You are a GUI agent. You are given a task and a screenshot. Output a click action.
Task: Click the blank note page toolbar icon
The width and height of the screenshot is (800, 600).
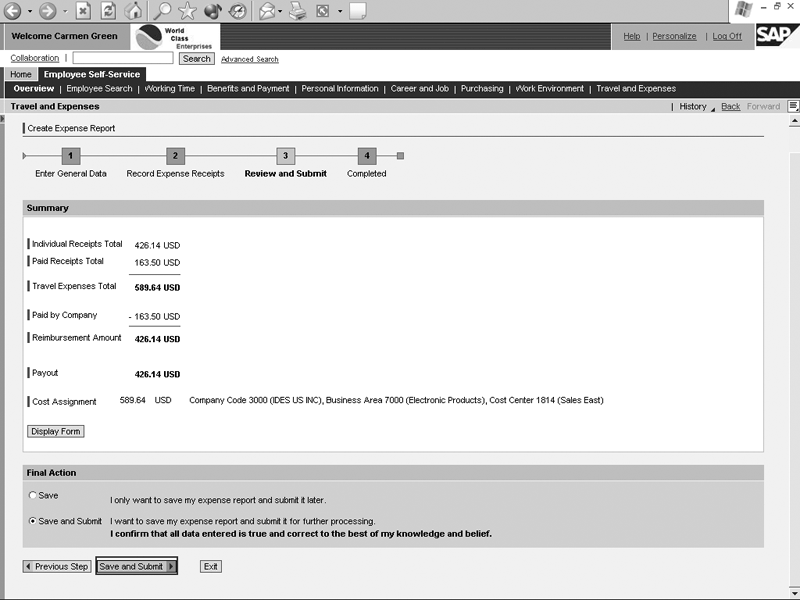click(x=358, y=10)
